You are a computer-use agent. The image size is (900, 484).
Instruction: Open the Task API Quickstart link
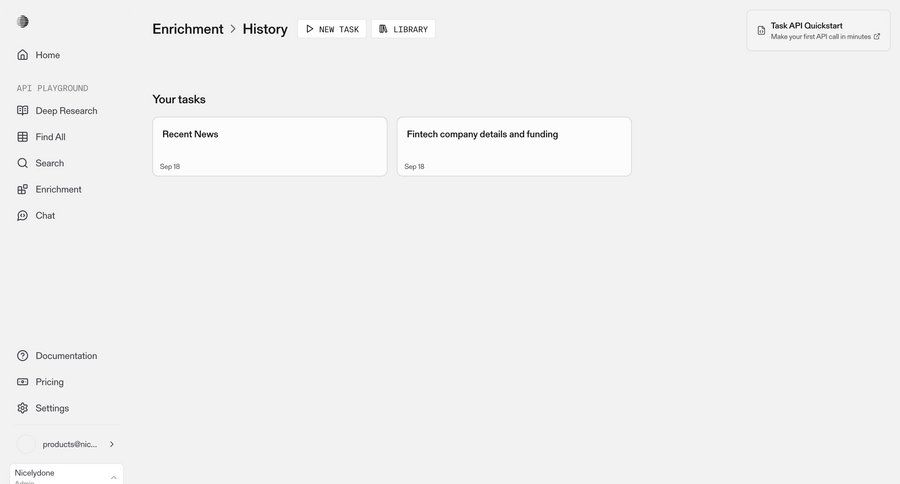point(818,30)
